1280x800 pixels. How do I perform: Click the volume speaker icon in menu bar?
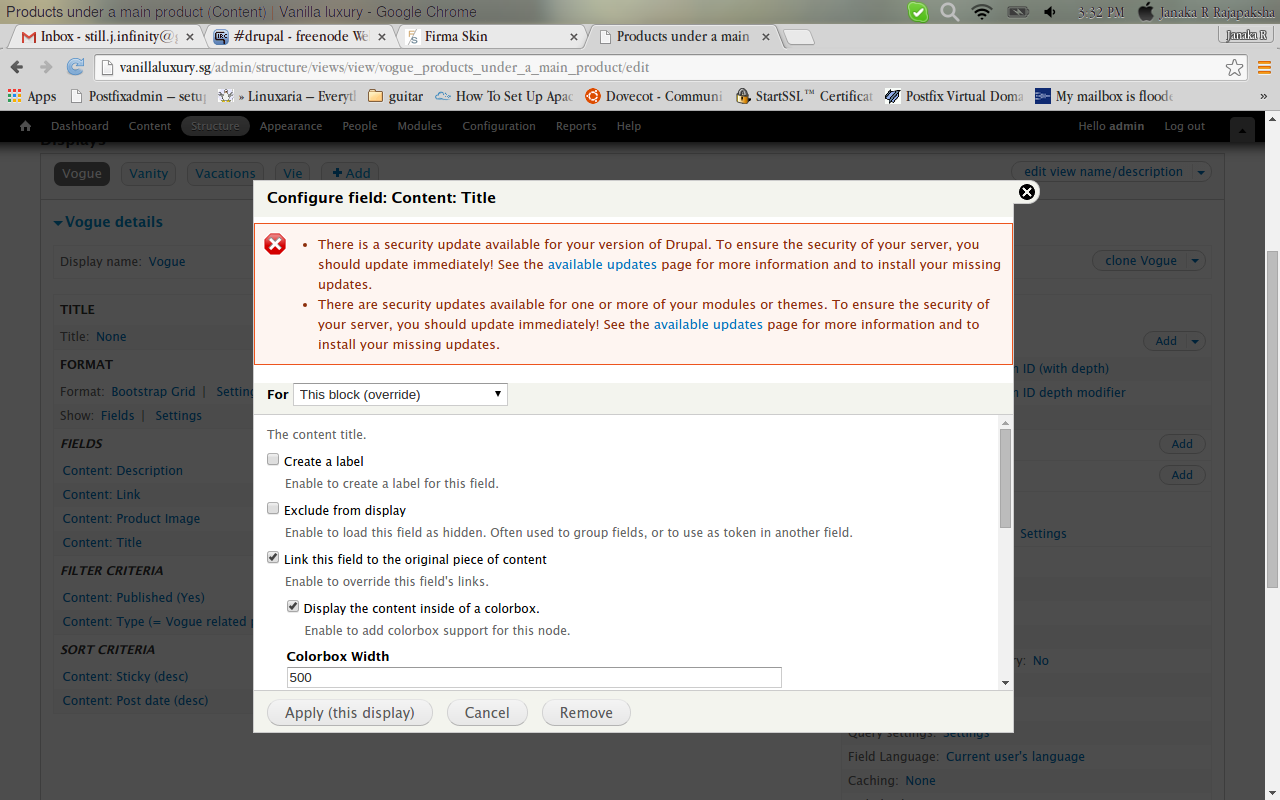(x=1050, y=12)
